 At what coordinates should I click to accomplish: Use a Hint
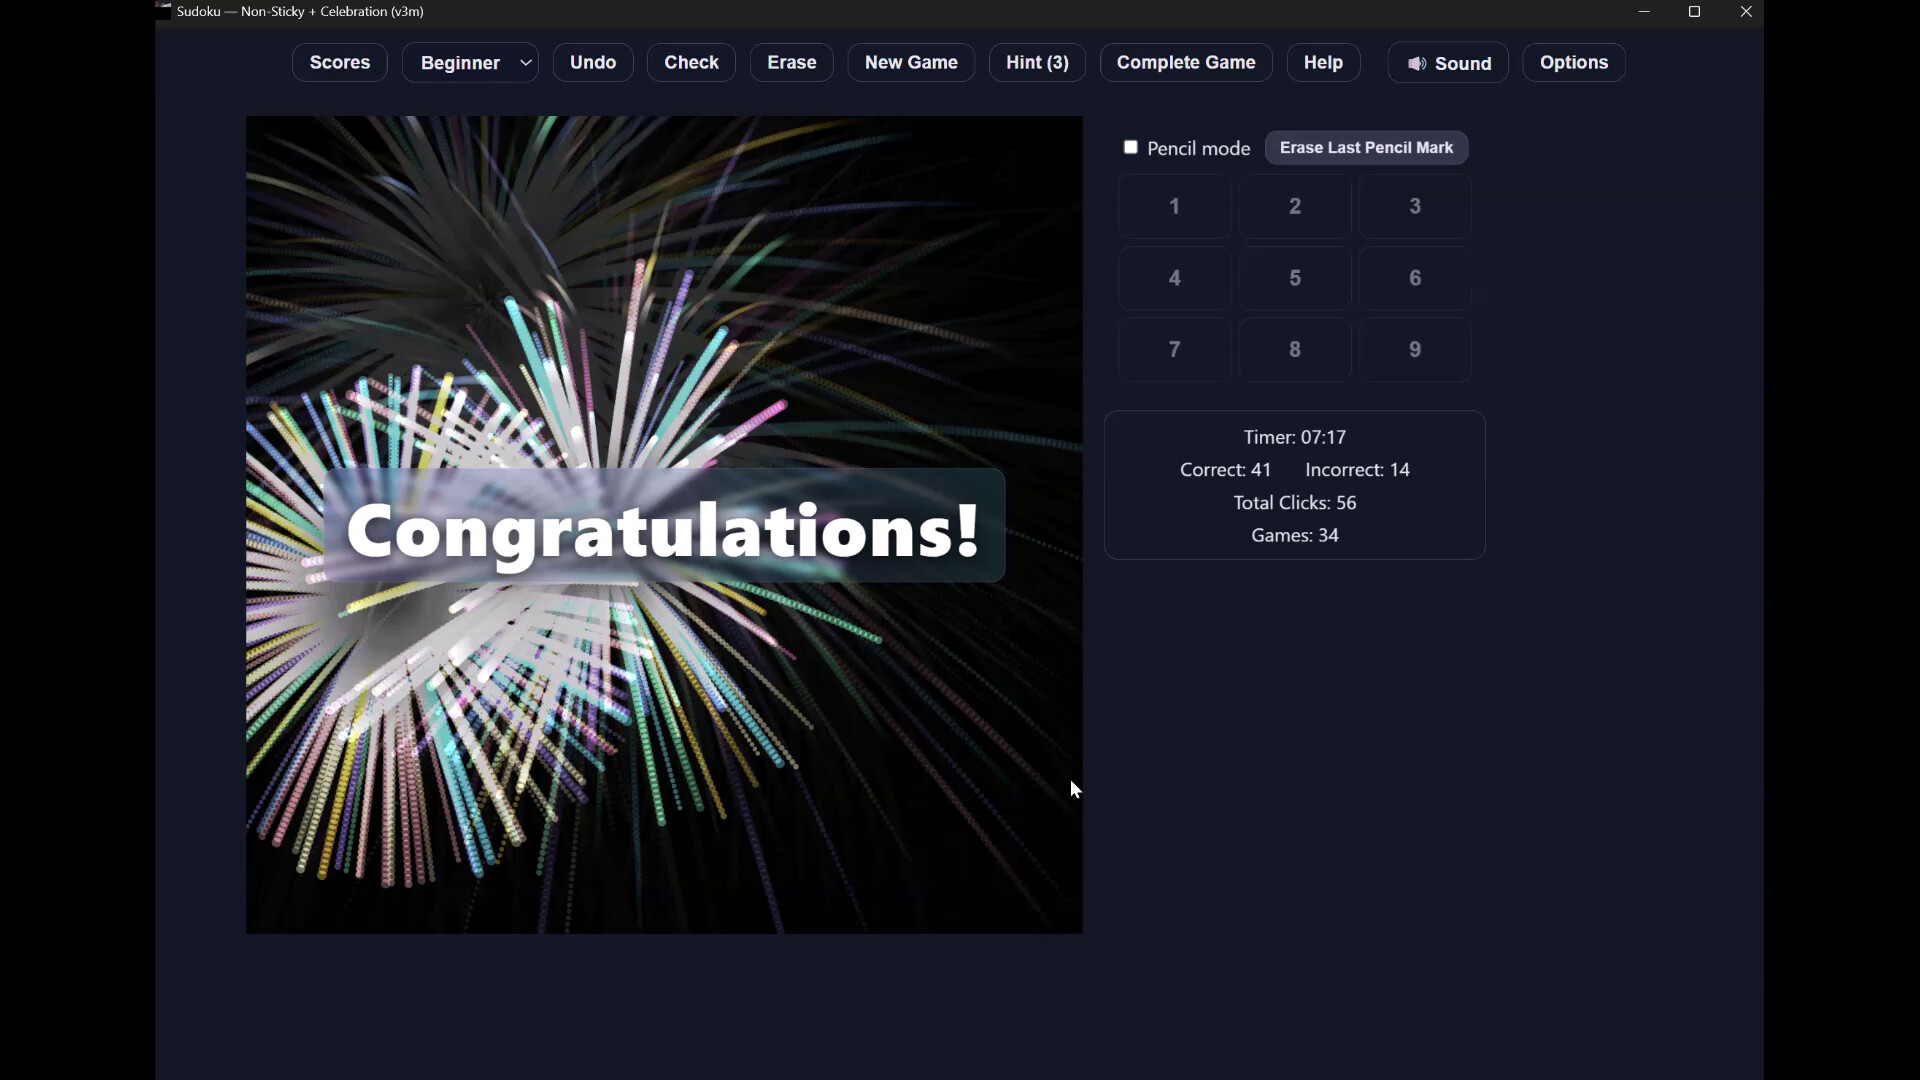click(1037, 62)
